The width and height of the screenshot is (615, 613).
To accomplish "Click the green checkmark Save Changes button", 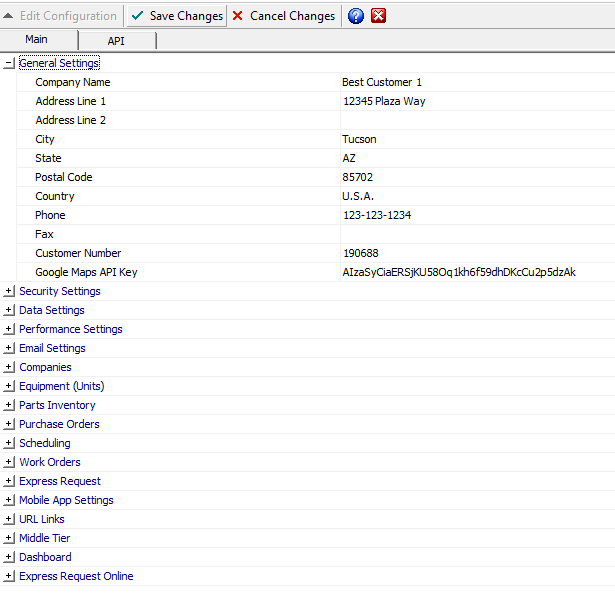I will pyautogui.click(x=177, y=16).
